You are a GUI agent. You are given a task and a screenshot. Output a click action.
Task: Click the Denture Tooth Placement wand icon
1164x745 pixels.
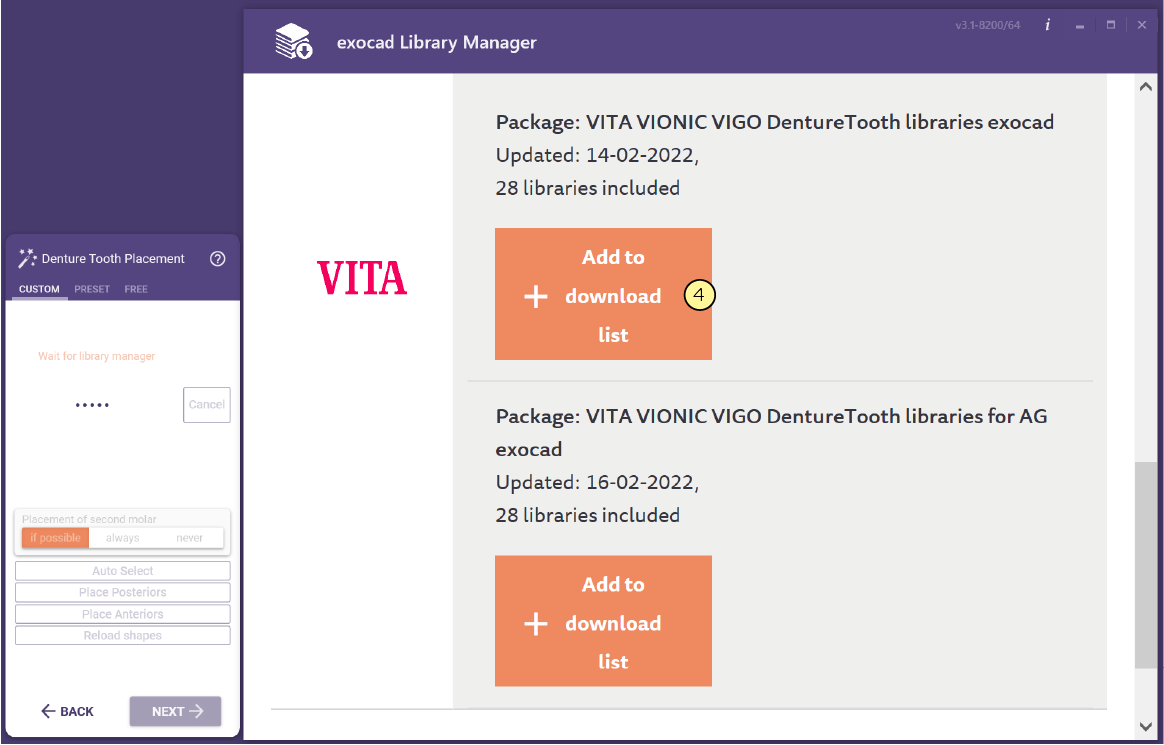coord(27,258)
